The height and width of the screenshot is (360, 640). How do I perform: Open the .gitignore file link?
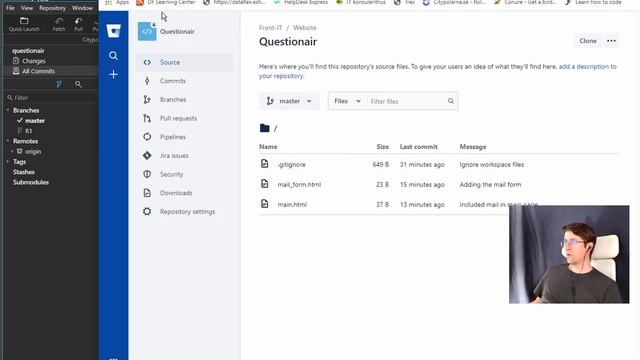click(x=291, y=164)
